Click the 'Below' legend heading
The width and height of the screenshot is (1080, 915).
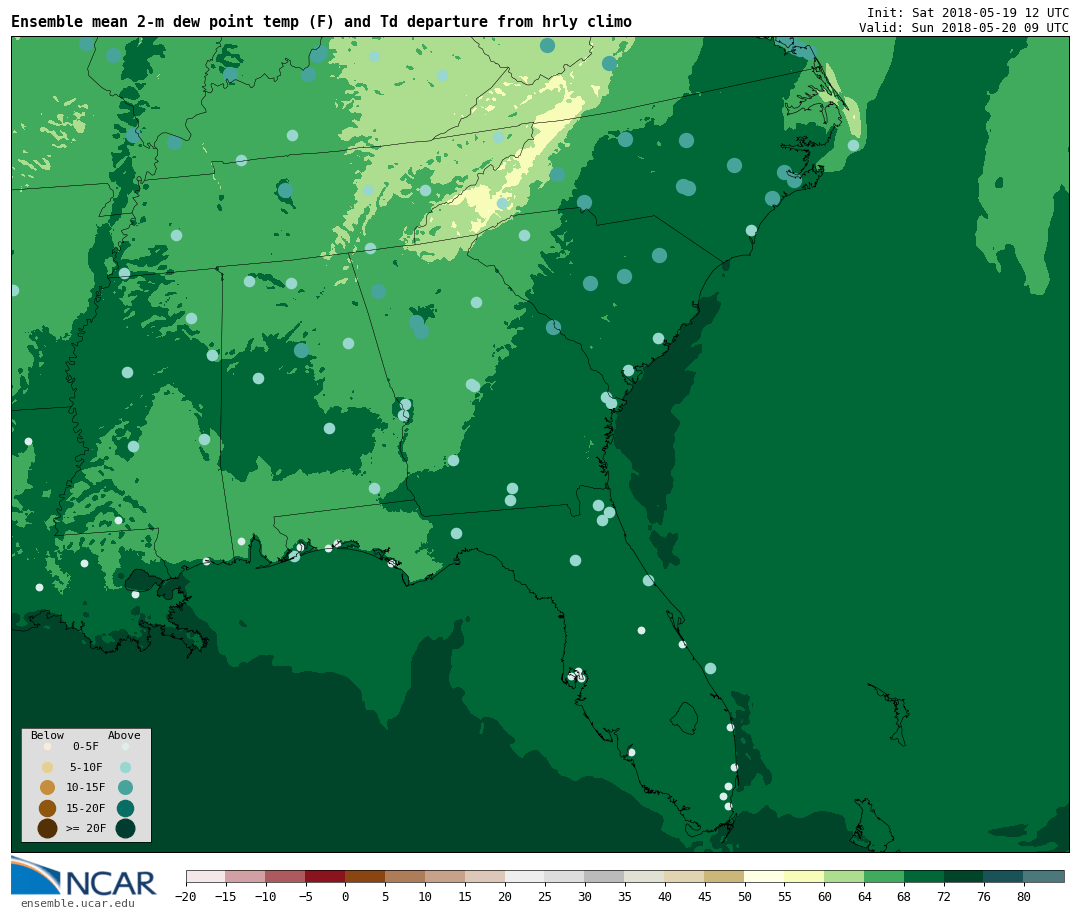[48, 735]
